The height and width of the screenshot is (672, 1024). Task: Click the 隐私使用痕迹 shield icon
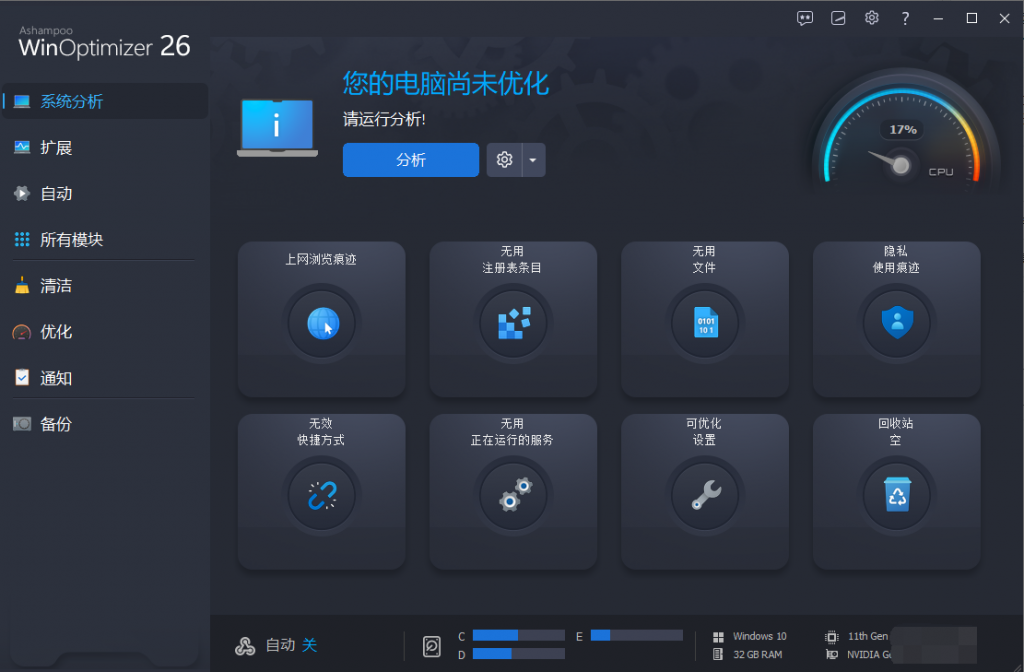coord(896,322)
